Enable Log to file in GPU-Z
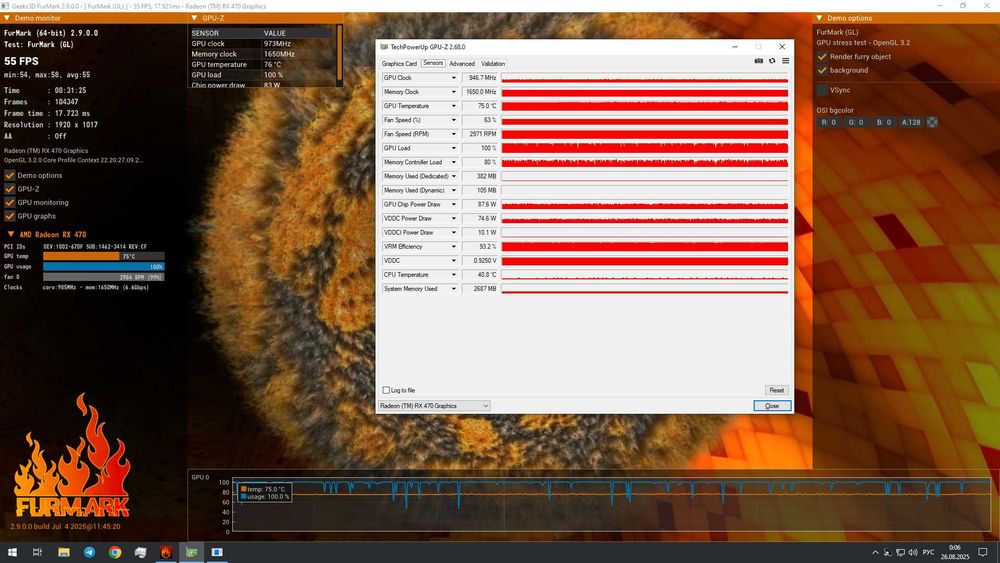Viewport: 1000px width, 563px height. coord(386,390)
